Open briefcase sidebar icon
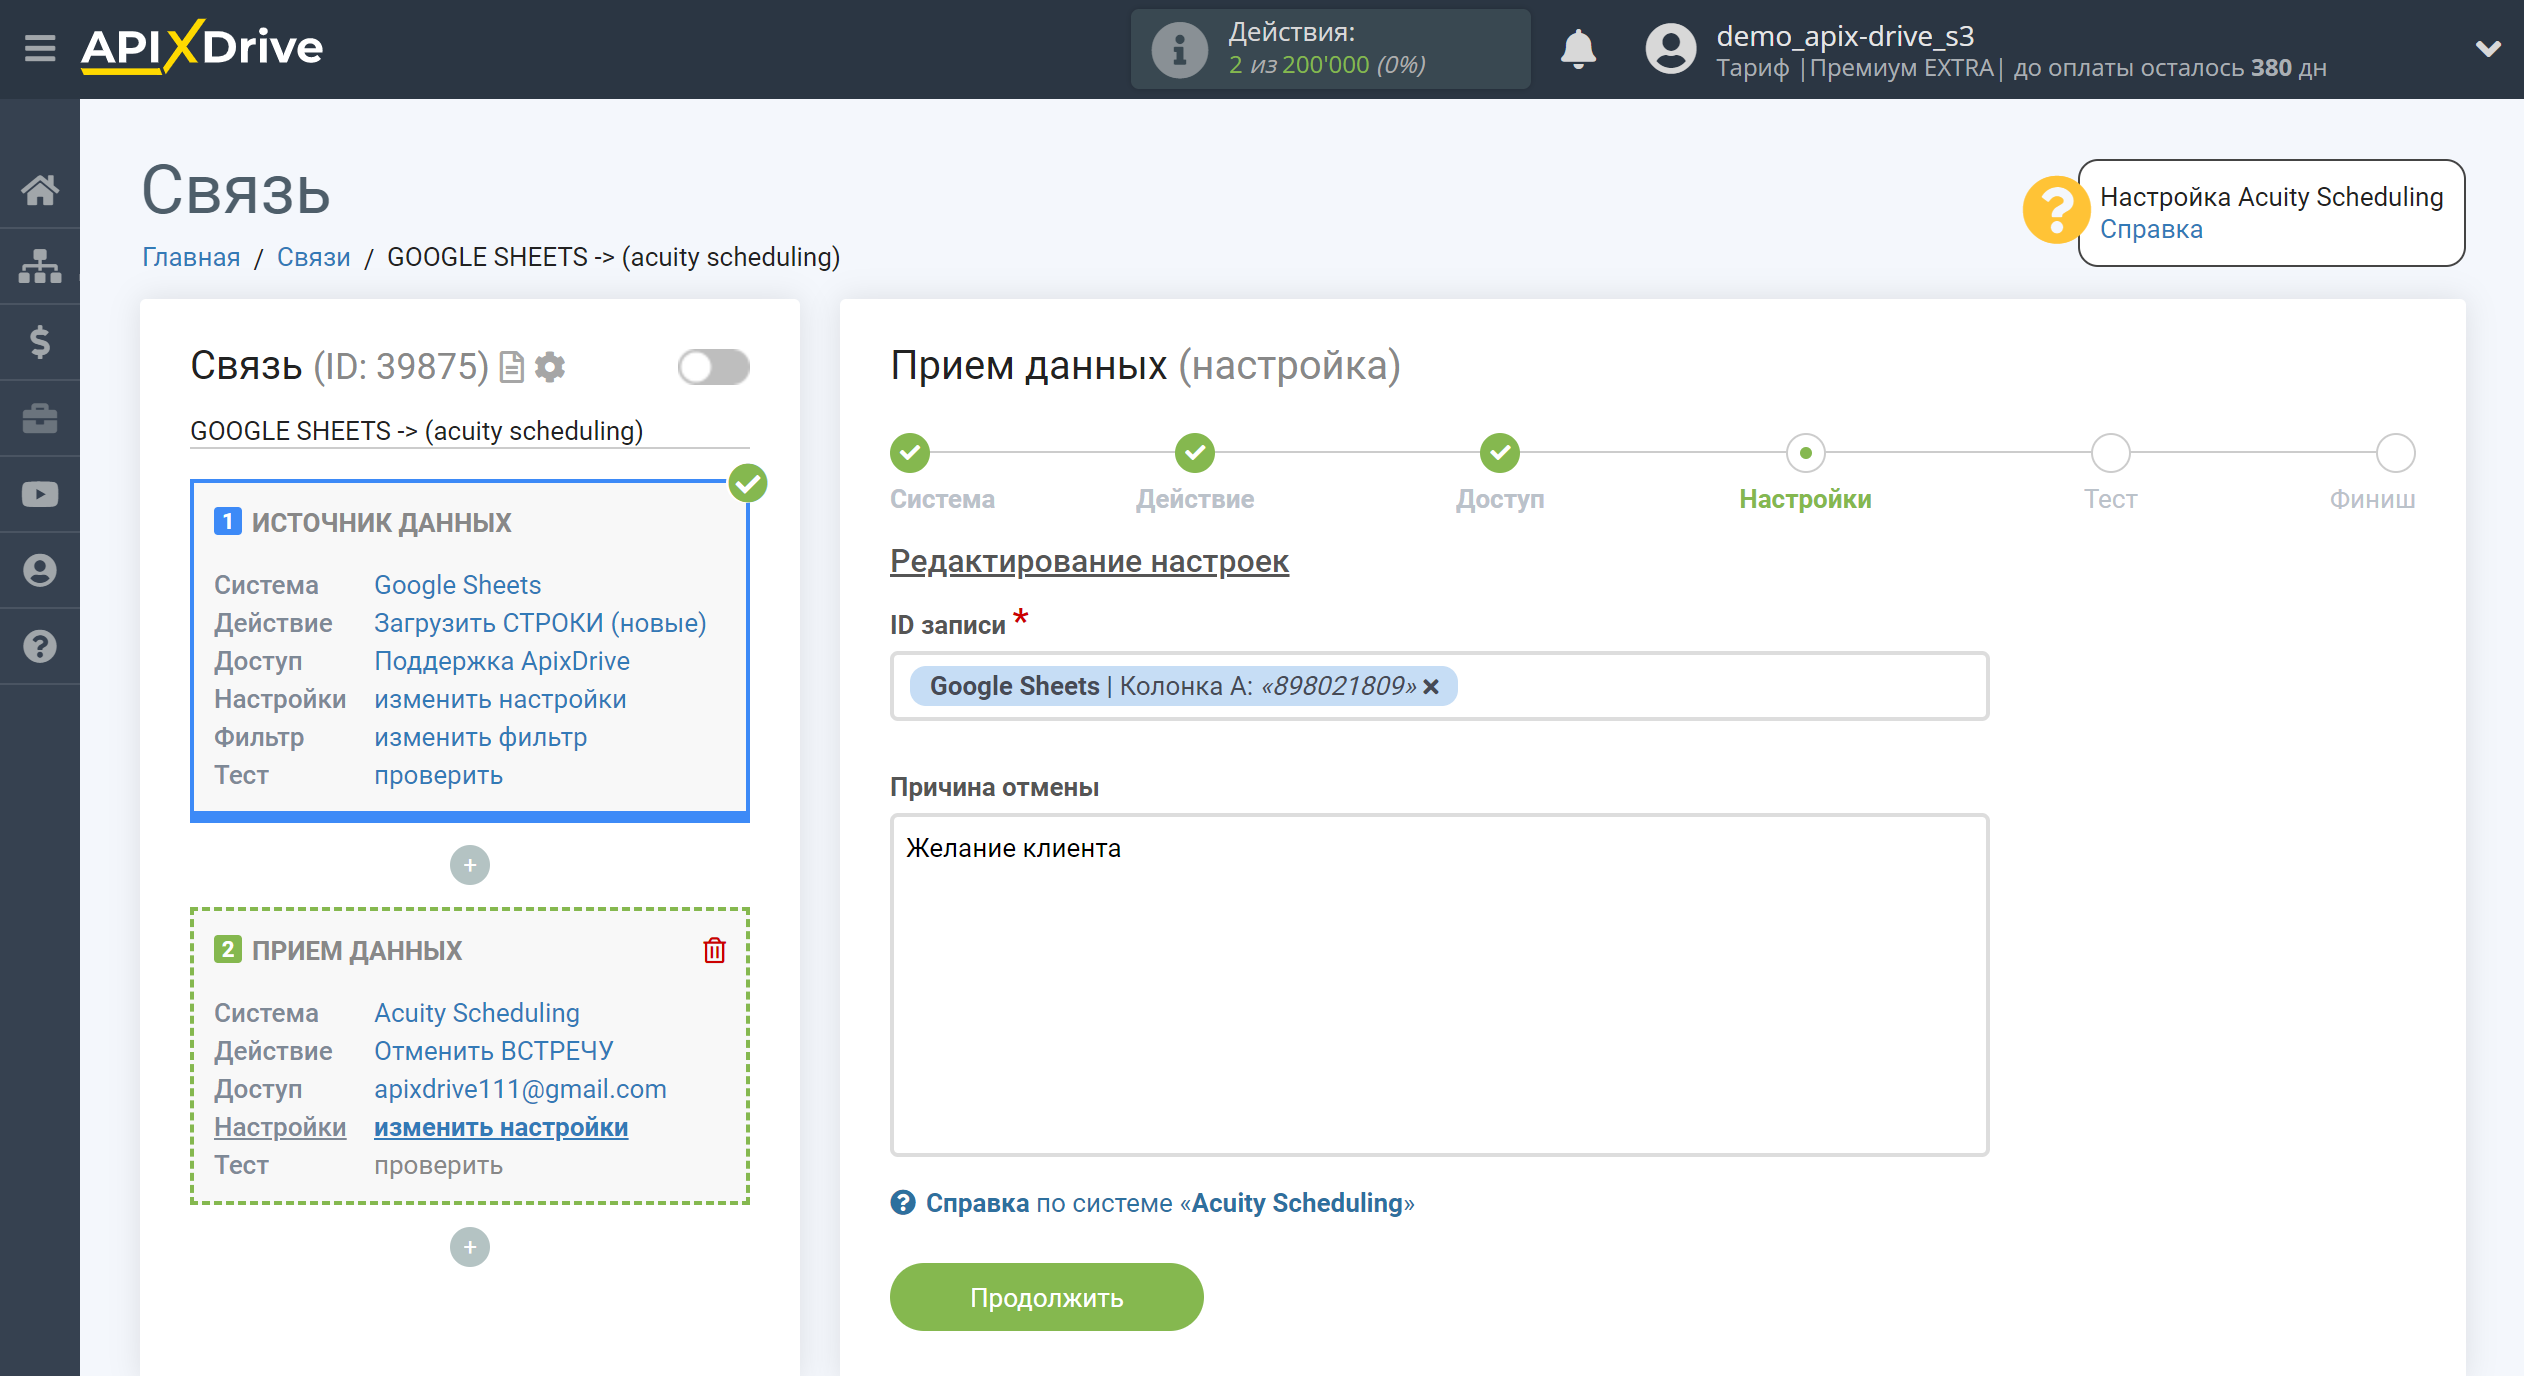The image size is (2524, 1376). (40, 418)
